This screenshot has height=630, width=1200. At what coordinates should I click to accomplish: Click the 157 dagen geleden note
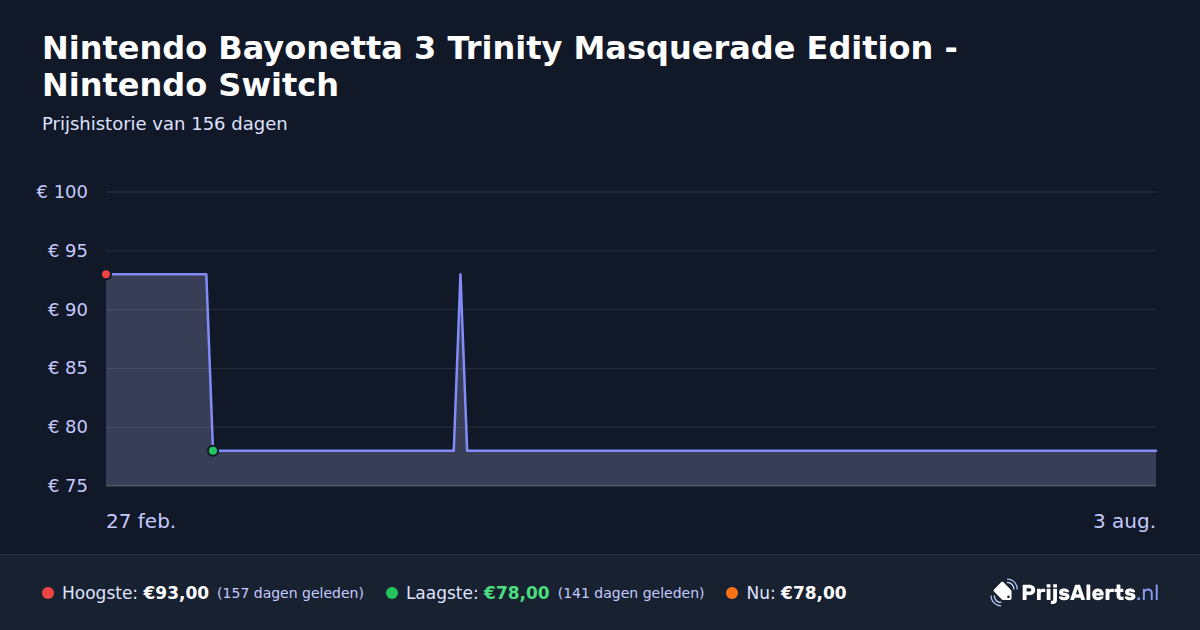[x=290, y=594]
